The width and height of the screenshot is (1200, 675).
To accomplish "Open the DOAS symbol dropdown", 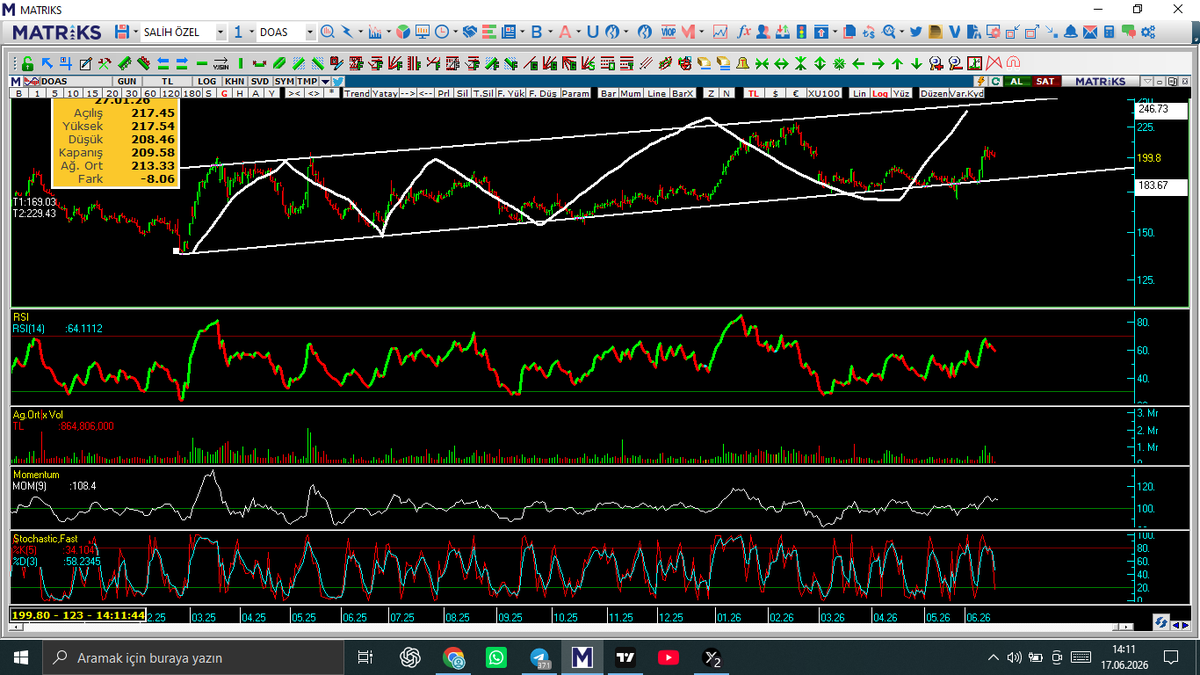I will pos(310,32).
